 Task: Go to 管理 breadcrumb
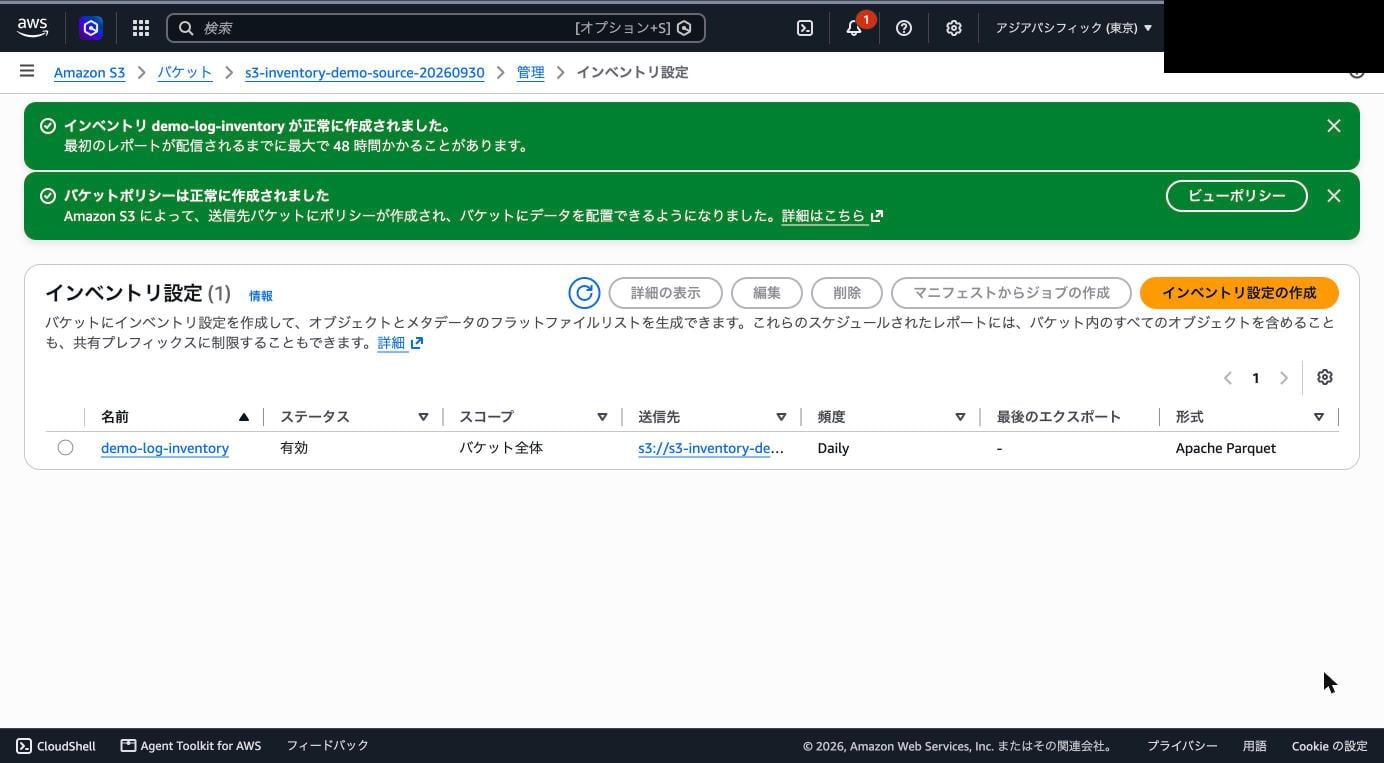tap(530, 72)
